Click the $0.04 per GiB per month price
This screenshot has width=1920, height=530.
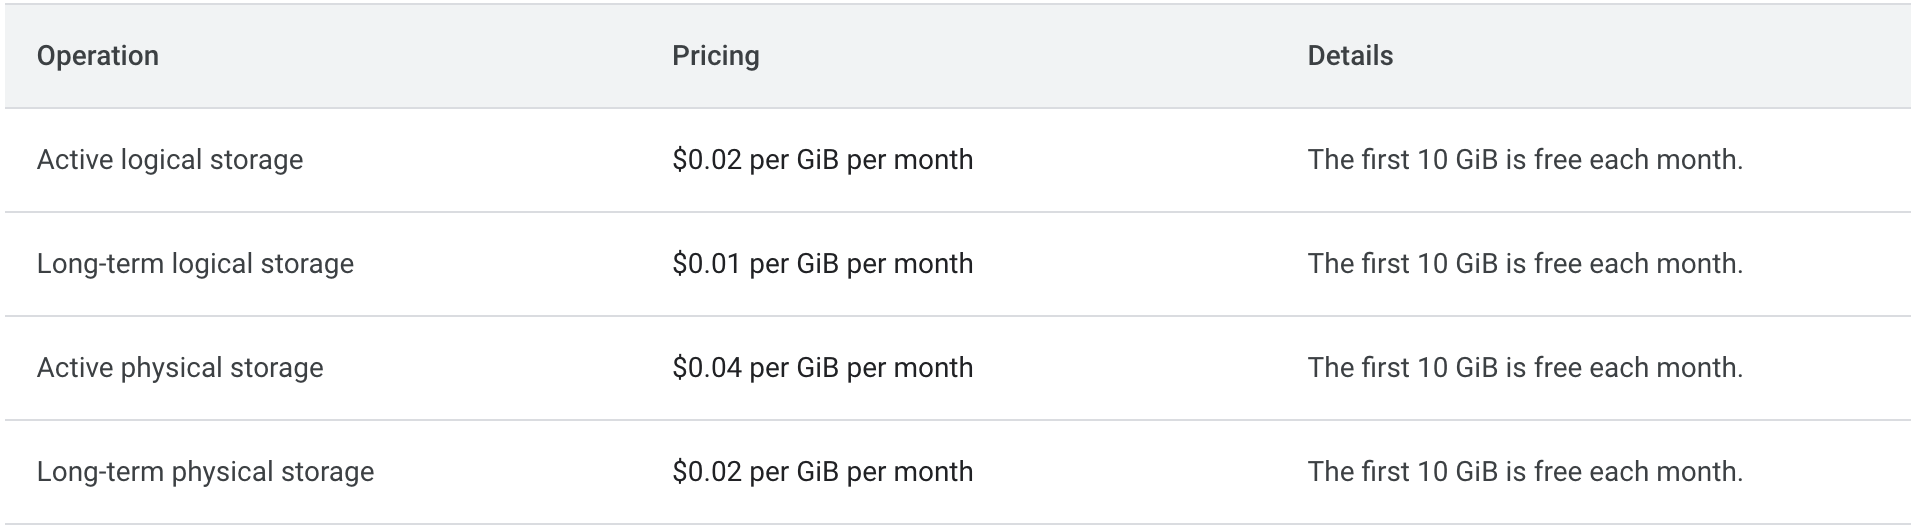click(x=822, y=368)
